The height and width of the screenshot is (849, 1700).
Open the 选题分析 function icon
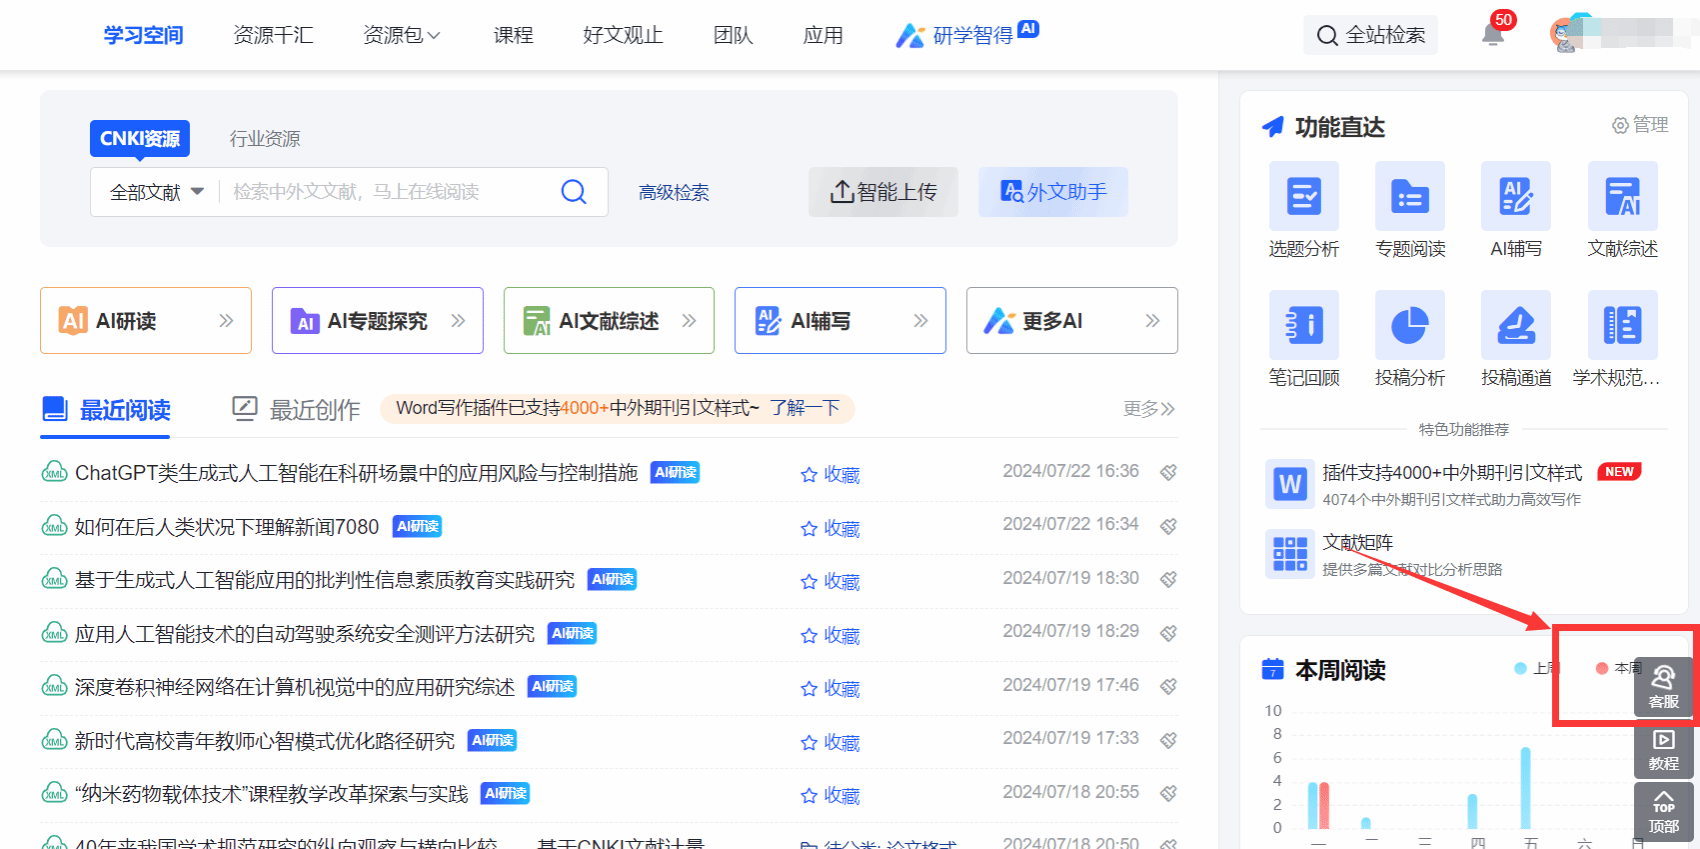pyautogui.click(x=1303, y=196)
